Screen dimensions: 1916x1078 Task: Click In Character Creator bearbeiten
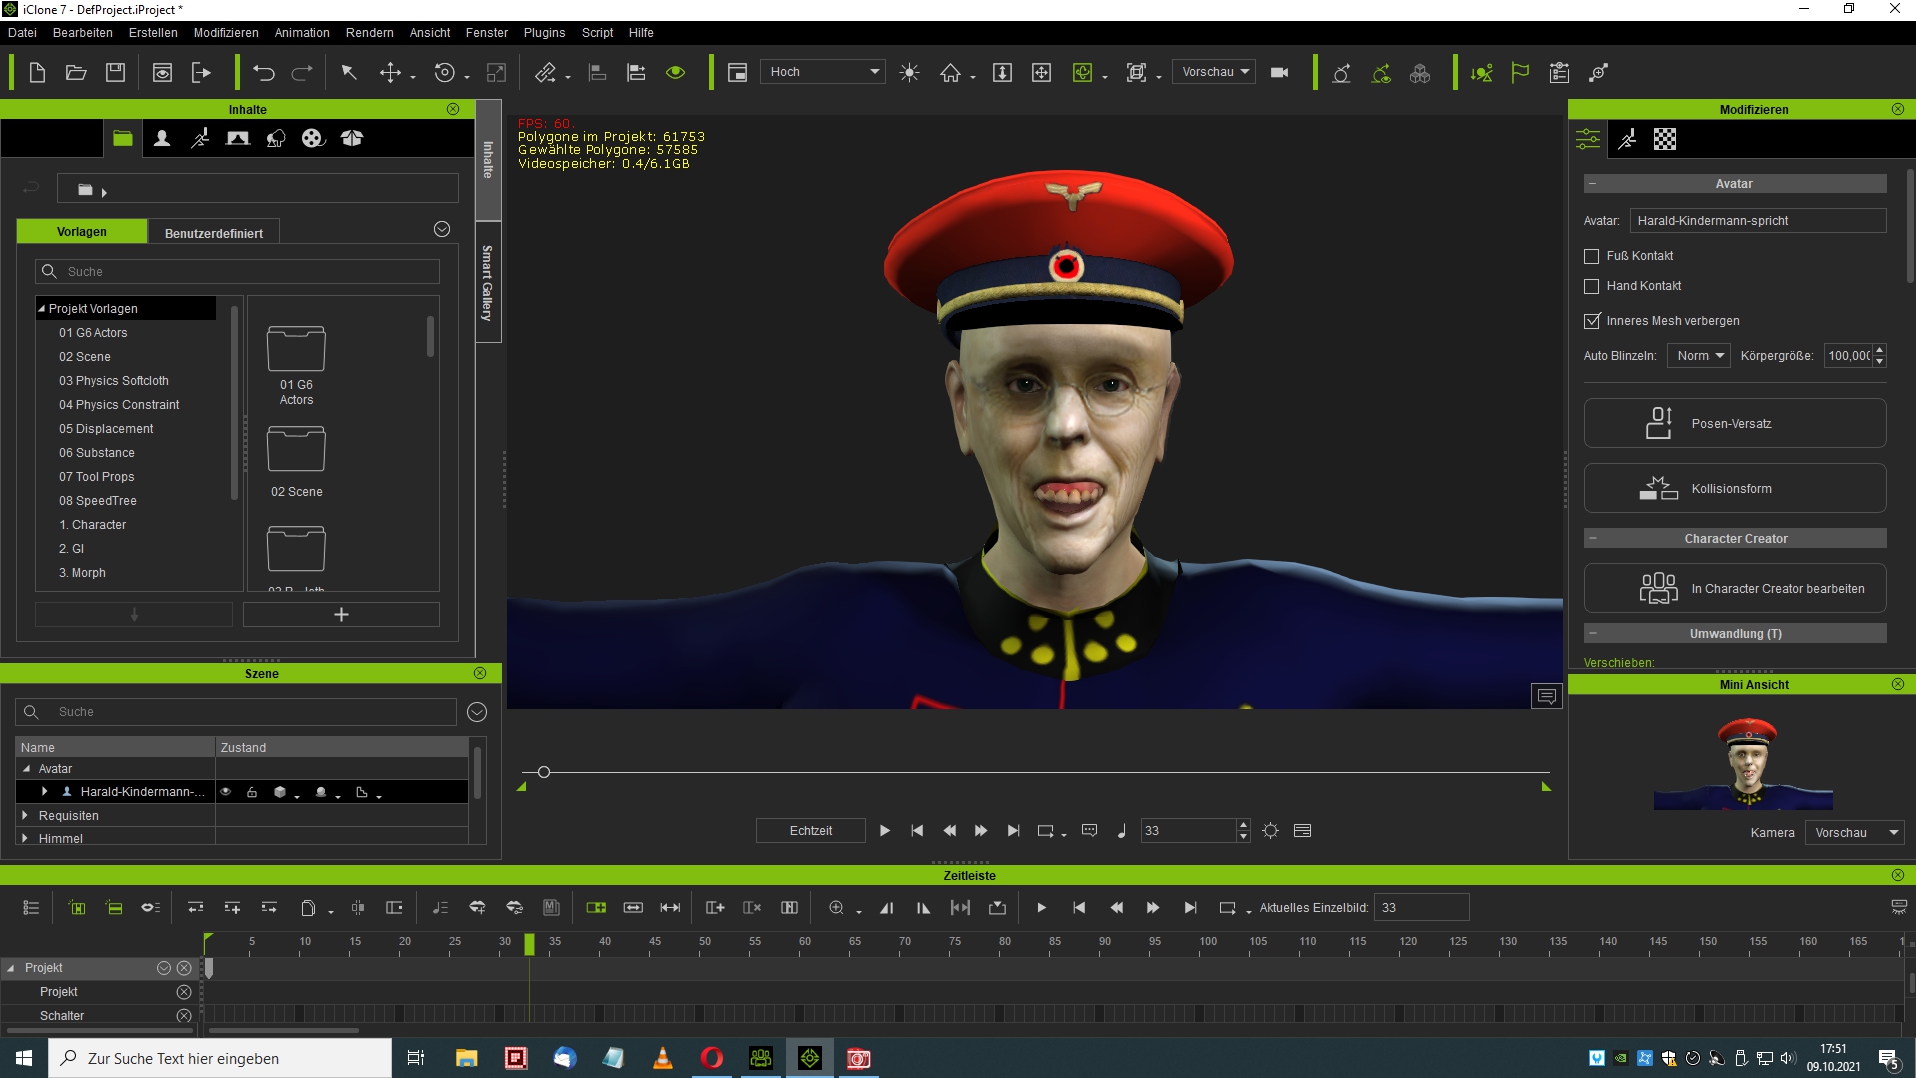[1735, 589]
